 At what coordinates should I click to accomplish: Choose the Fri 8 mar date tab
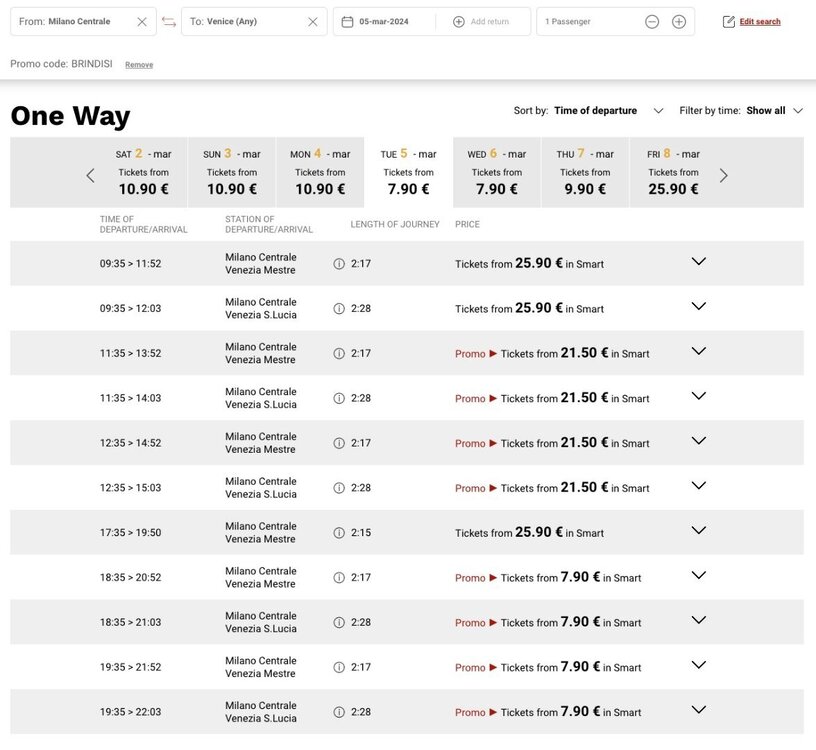pos(673,173)
